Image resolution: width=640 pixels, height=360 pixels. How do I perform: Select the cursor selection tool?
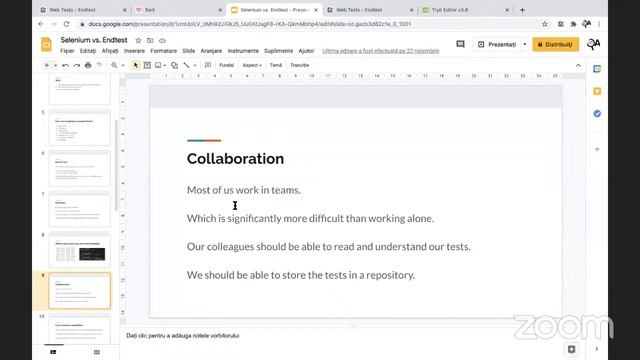[x=136, y=65]
